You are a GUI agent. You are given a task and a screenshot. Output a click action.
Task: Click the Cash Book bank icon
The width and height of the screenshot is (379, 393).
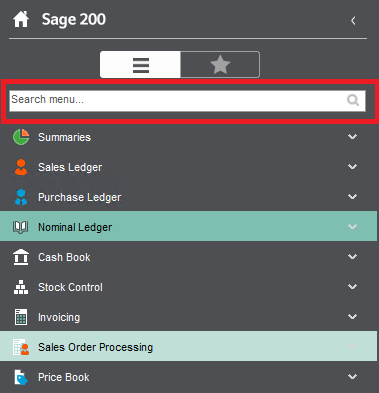pos(21,257)
